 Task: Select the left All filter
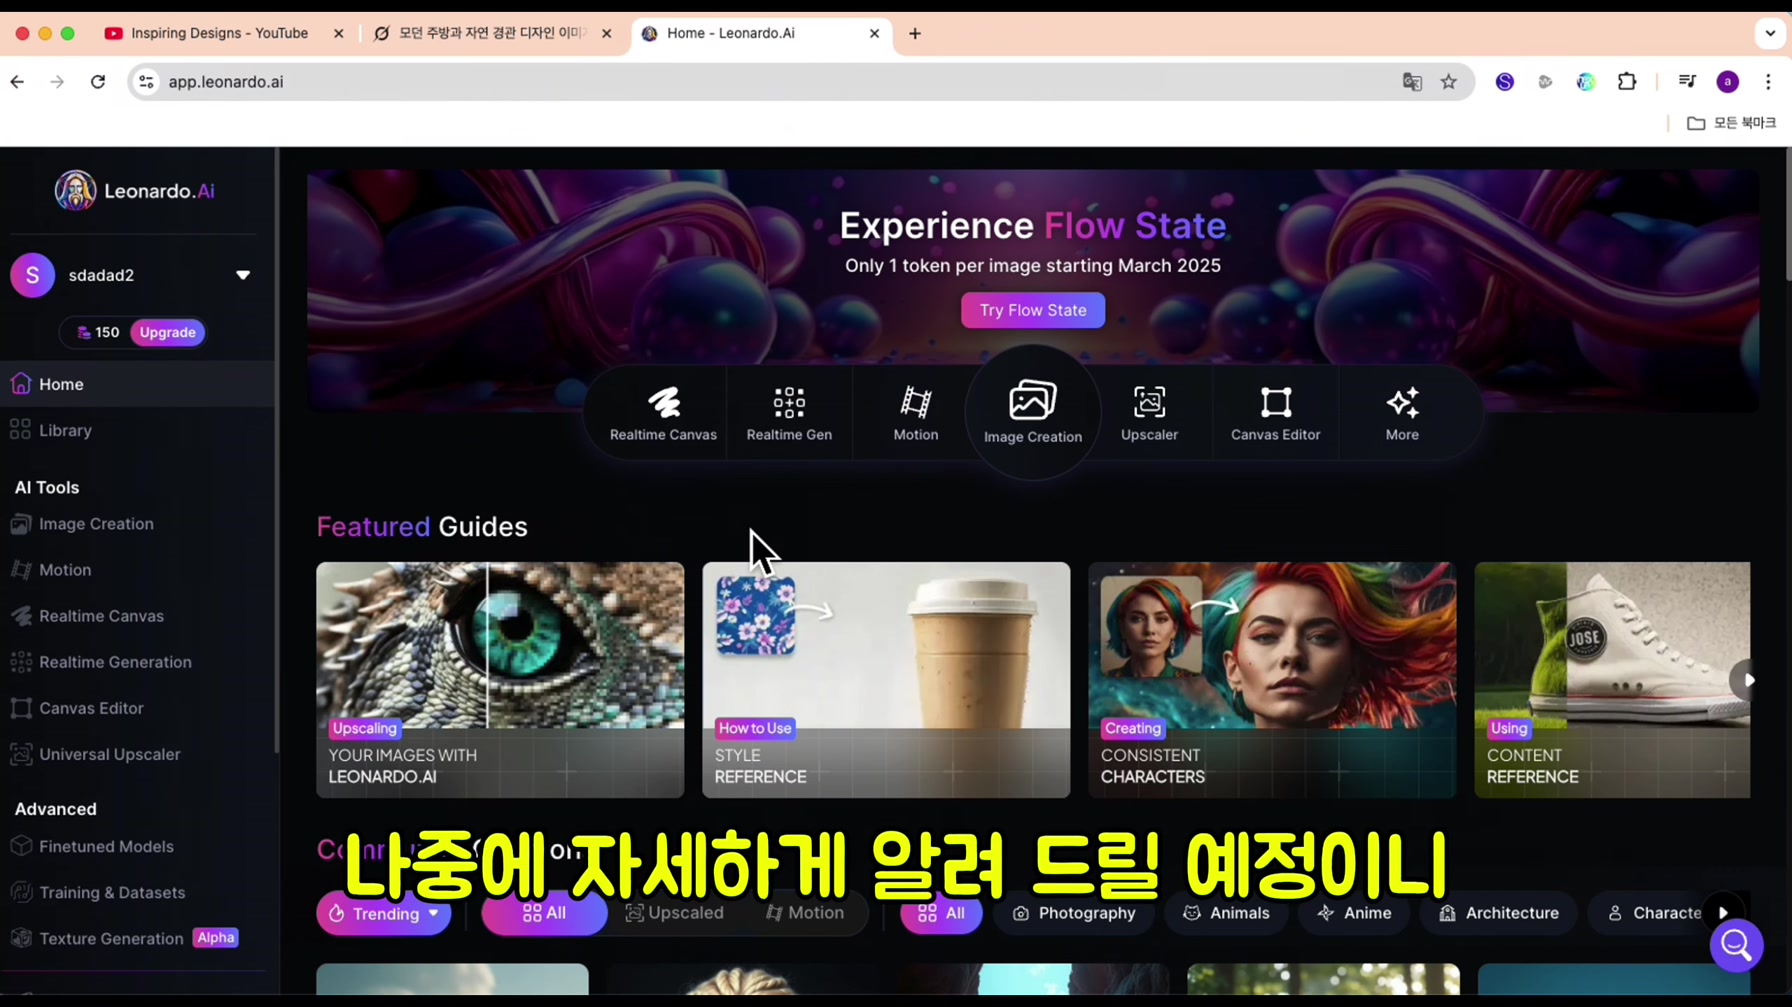click(544, 913)
